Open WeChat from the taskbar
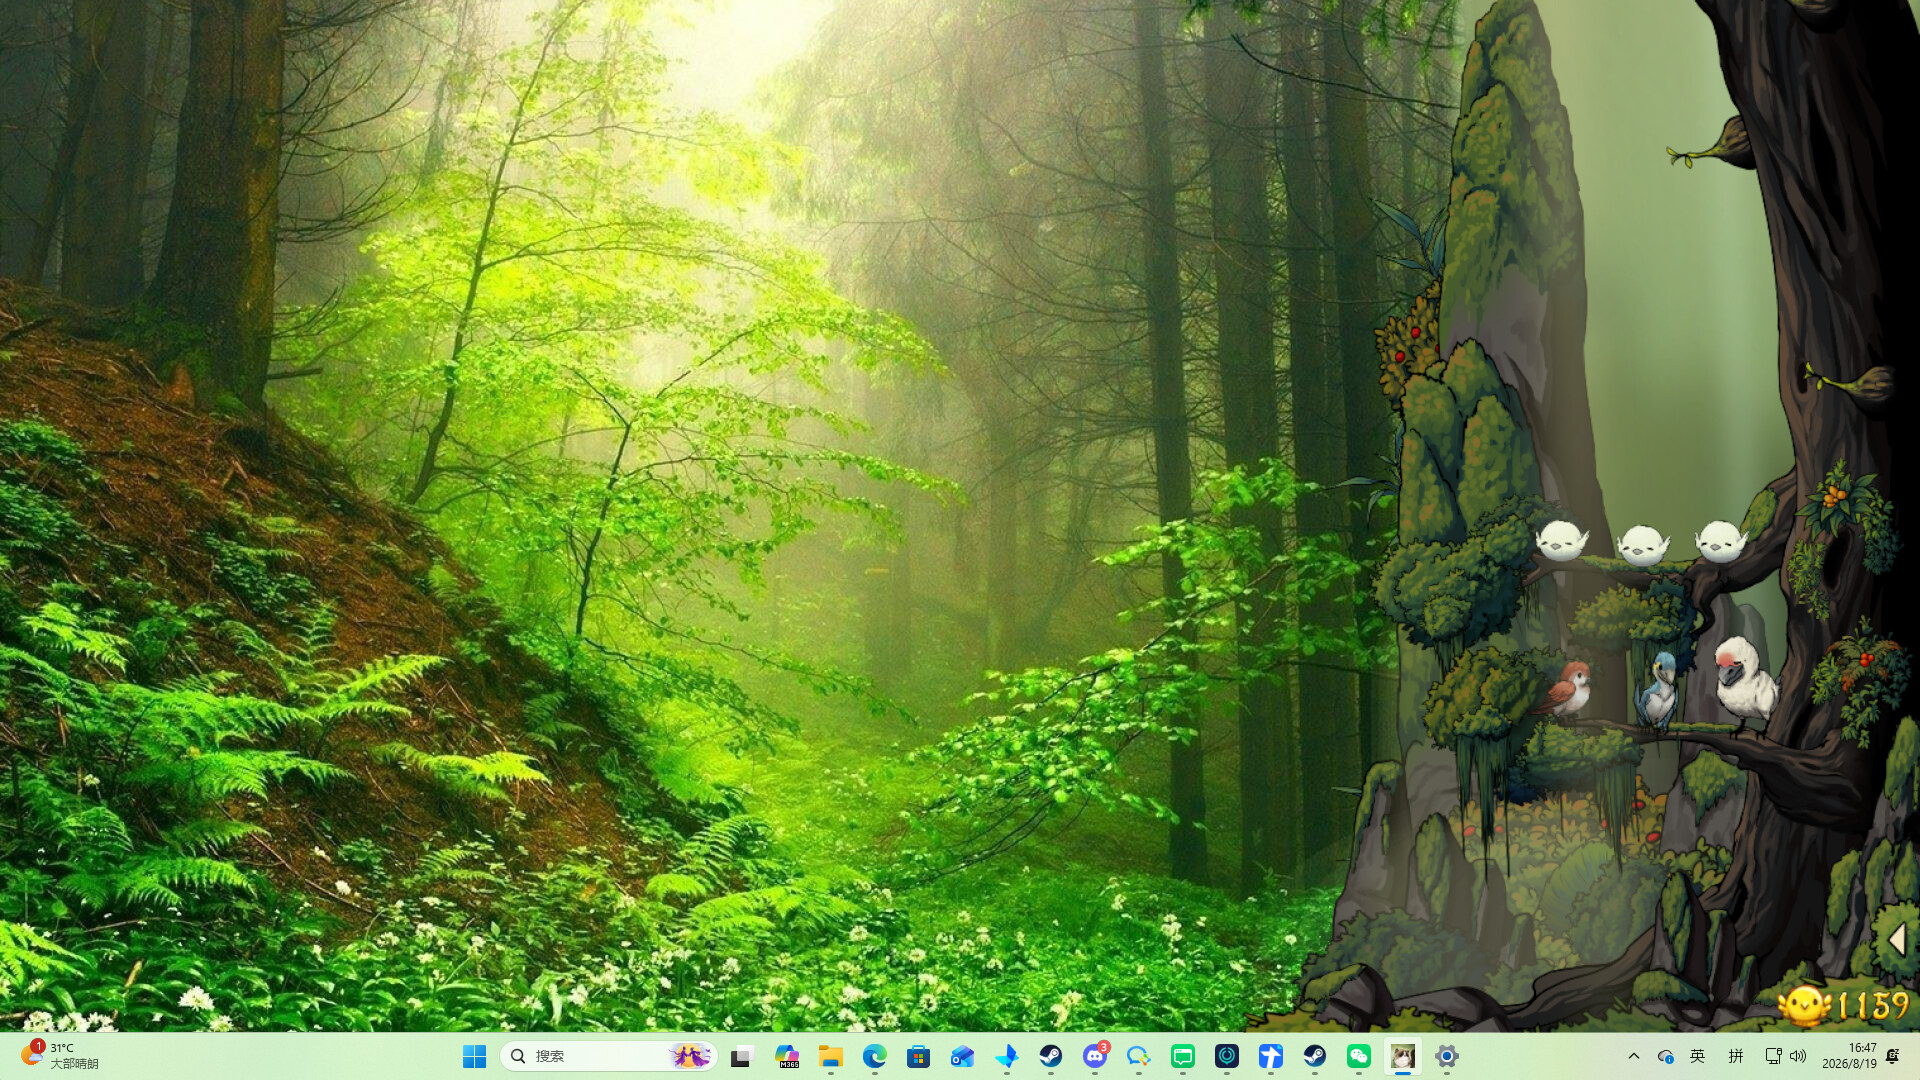The height and width of the screenshot is (1080, 1920). [1359, 1056]
